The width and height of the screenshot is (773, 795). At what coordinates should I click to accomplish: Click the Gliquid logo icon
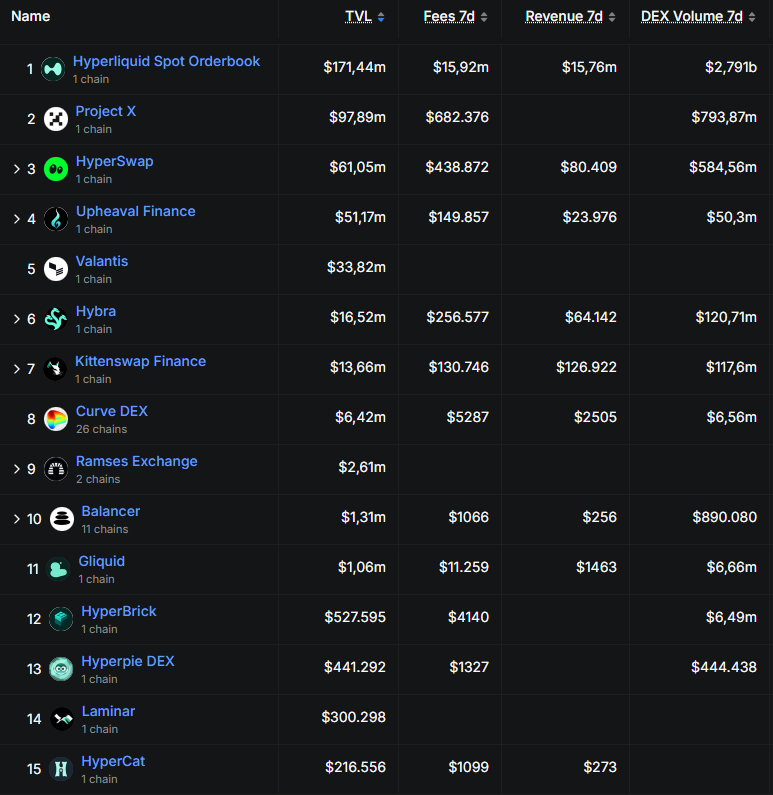point(58,569)
